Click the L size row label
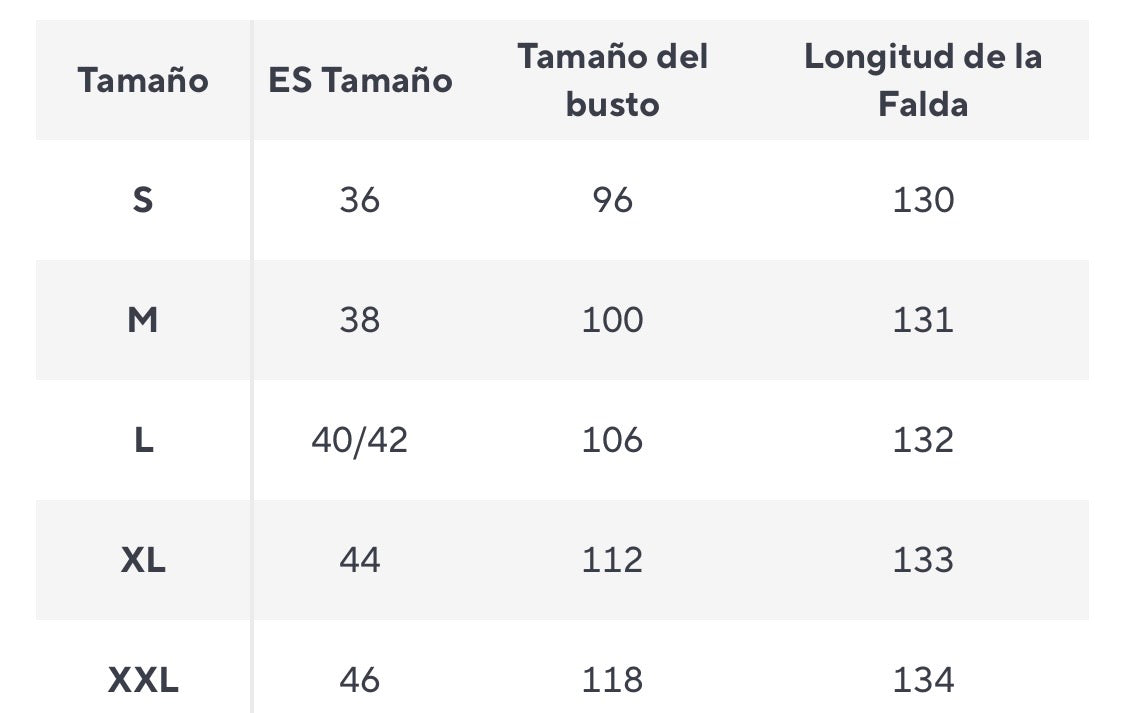The height and width of the screenshot is (713, 1125). tap(143, 440)
